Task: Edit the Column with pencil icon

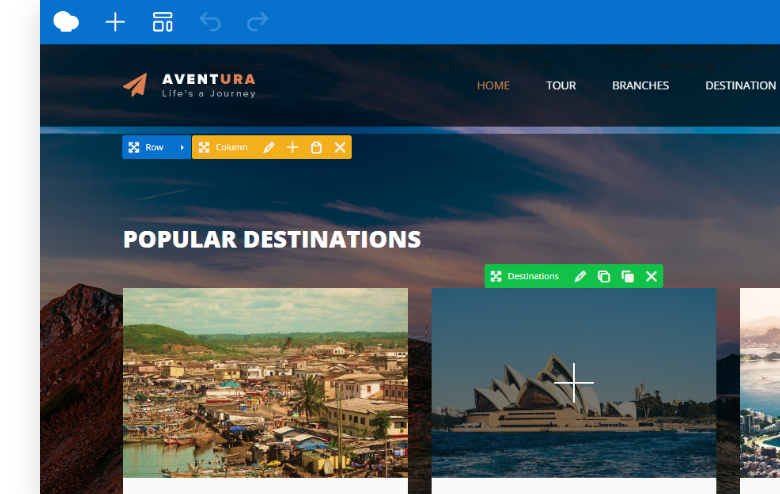Action: pyautogui.click(x=269, y=147)
